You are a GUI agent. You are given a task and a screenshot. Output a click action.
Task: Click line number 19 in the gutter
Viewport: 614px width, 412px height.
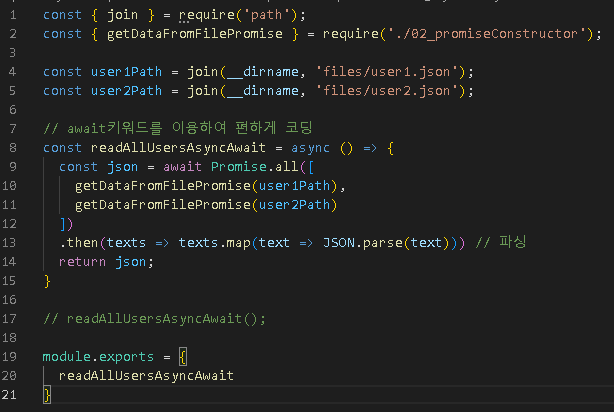pos(9,357)
